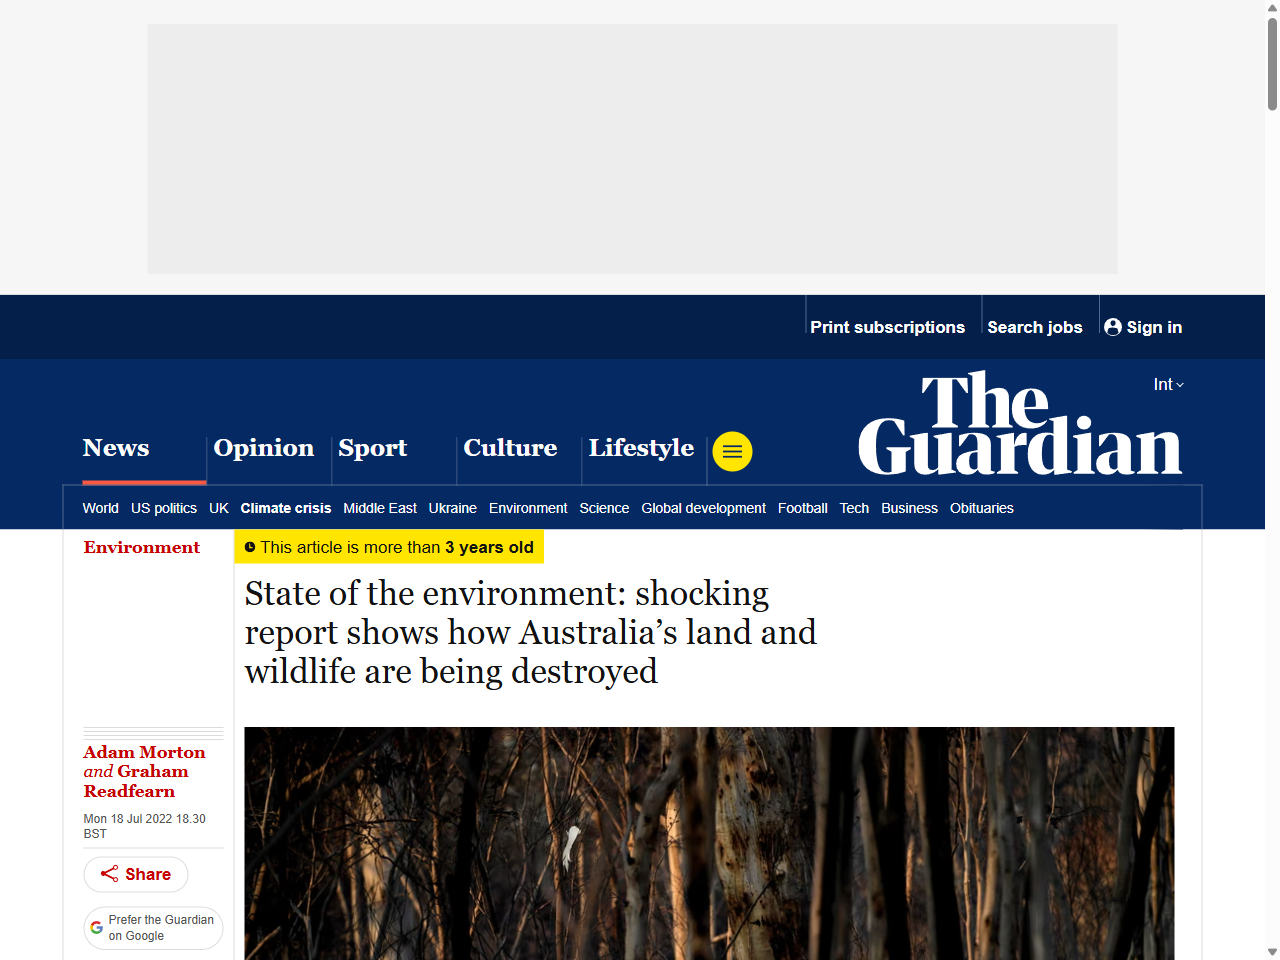Click the Google logo in Prefer the Guardian

(97, 928)
